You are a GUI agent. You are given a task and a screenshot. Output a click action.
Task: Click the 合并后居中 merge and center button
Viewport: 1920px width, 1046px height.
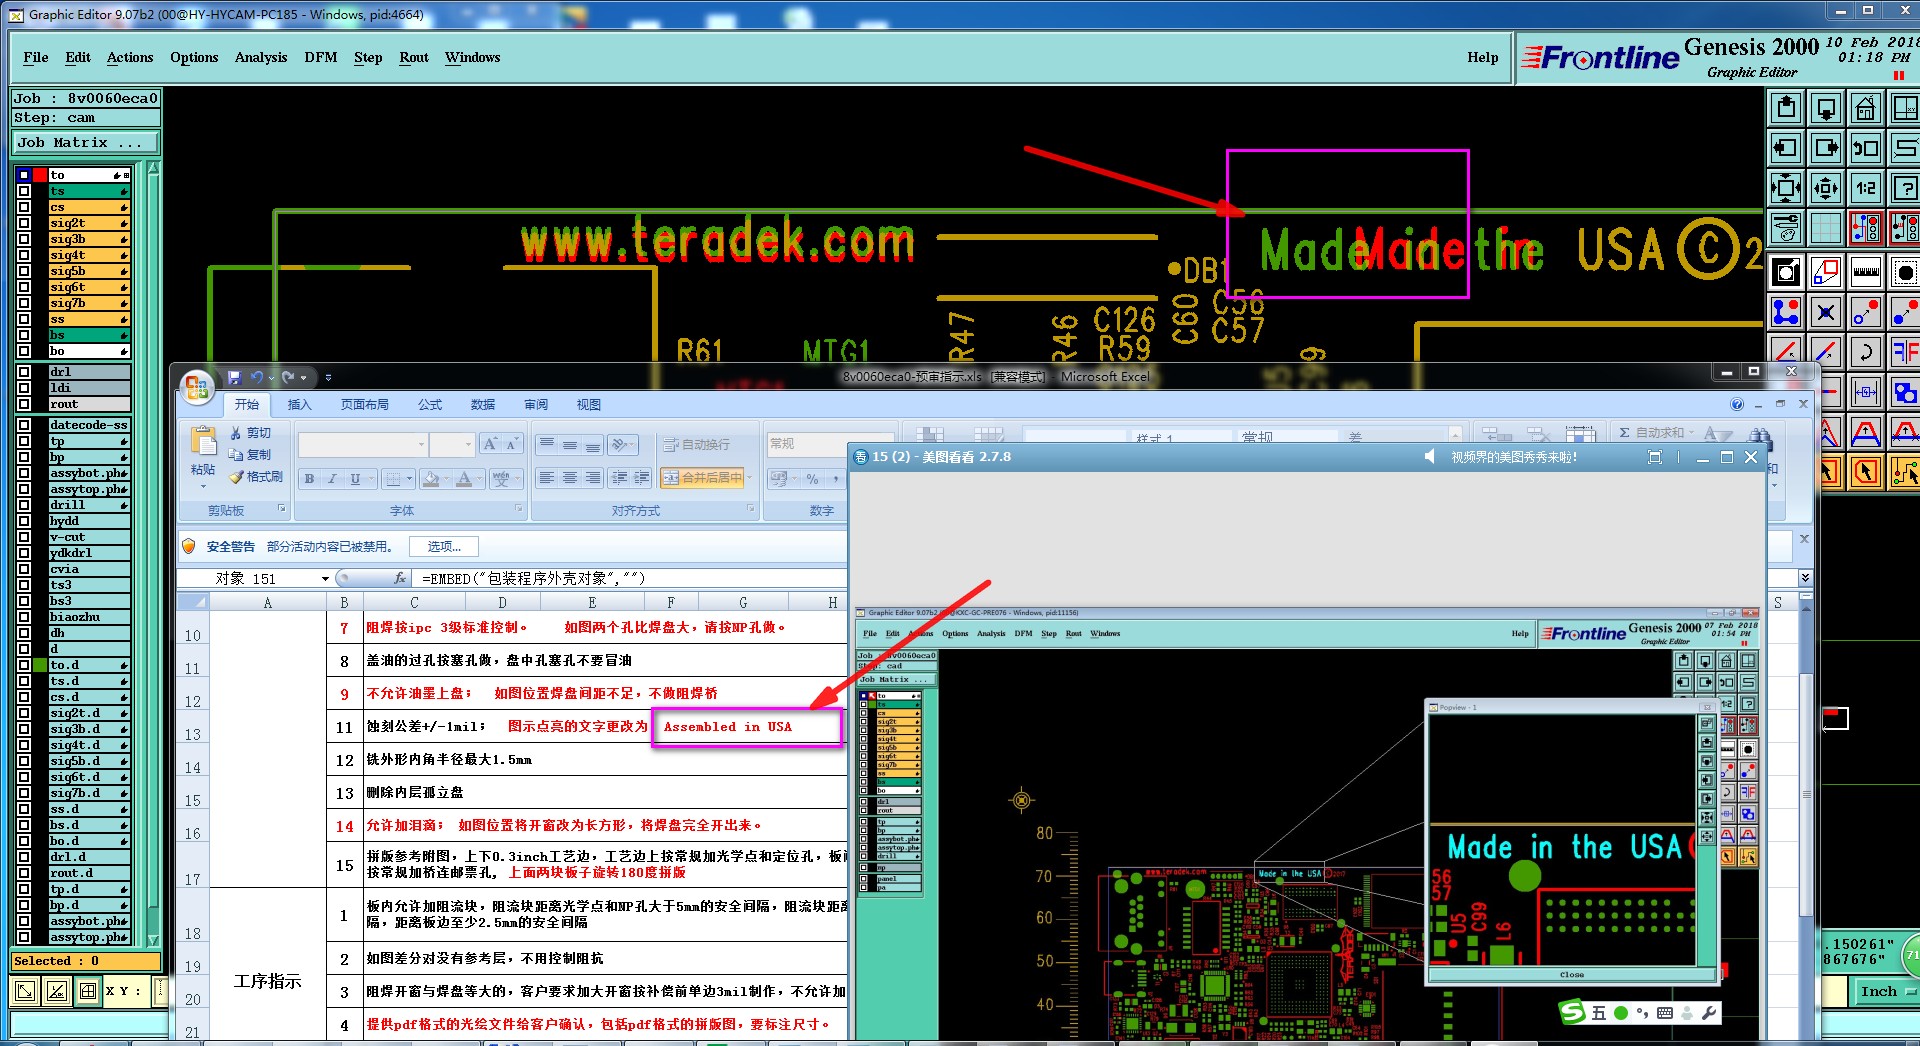click(x=702, y=477)
